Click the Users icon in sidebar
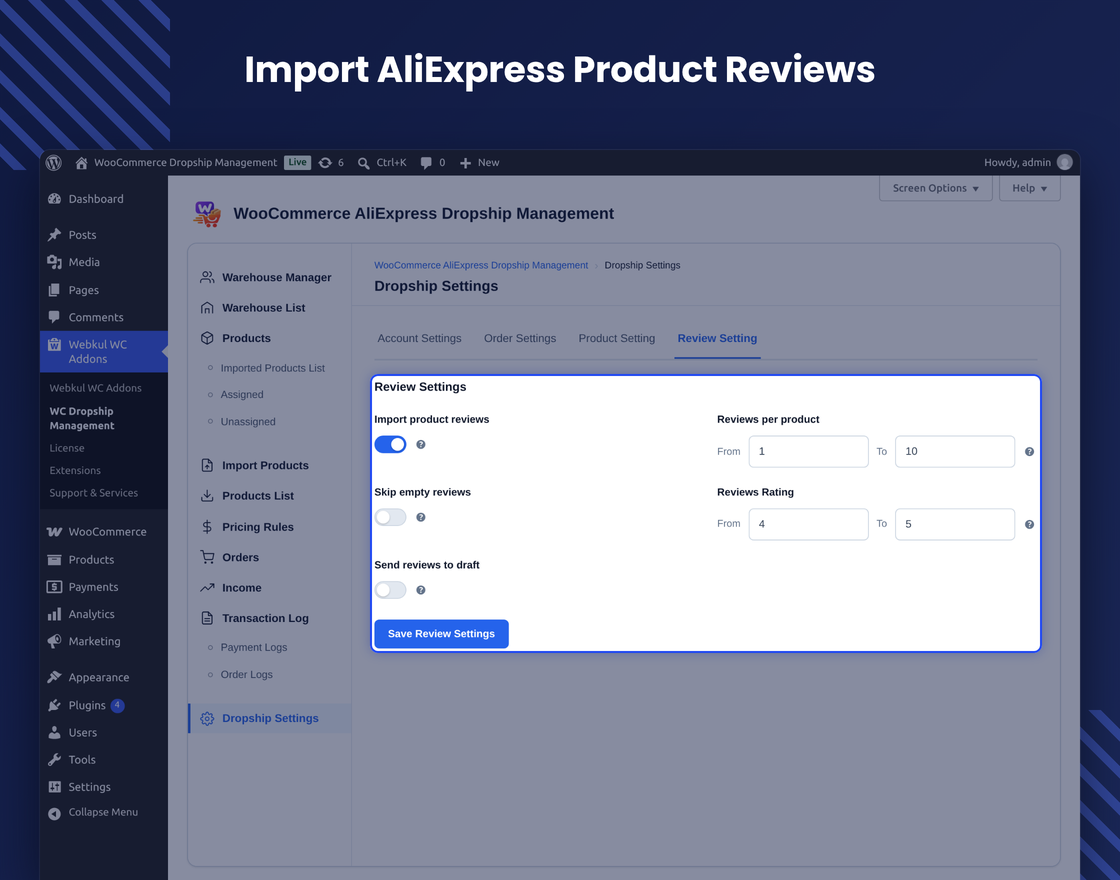 54,732
